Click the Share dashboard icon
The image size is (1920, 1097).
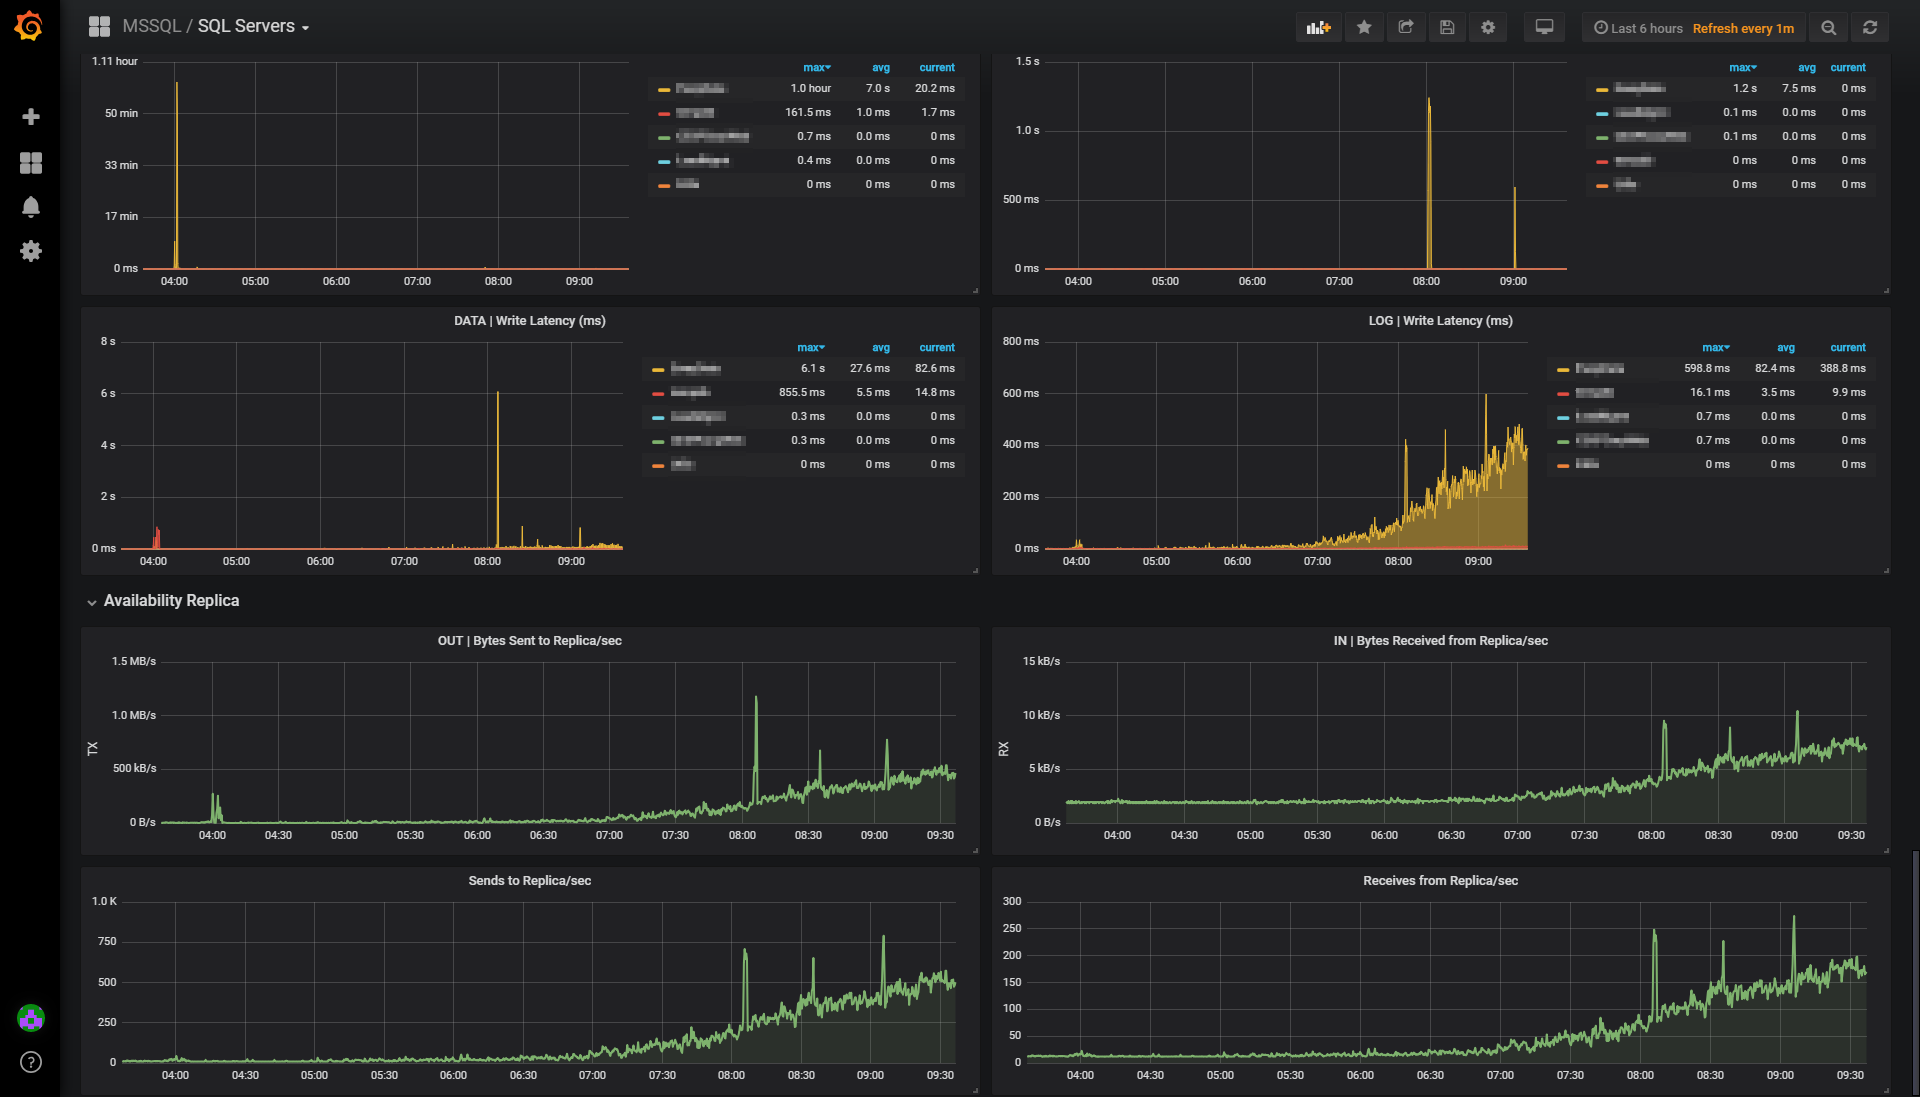1406,28
